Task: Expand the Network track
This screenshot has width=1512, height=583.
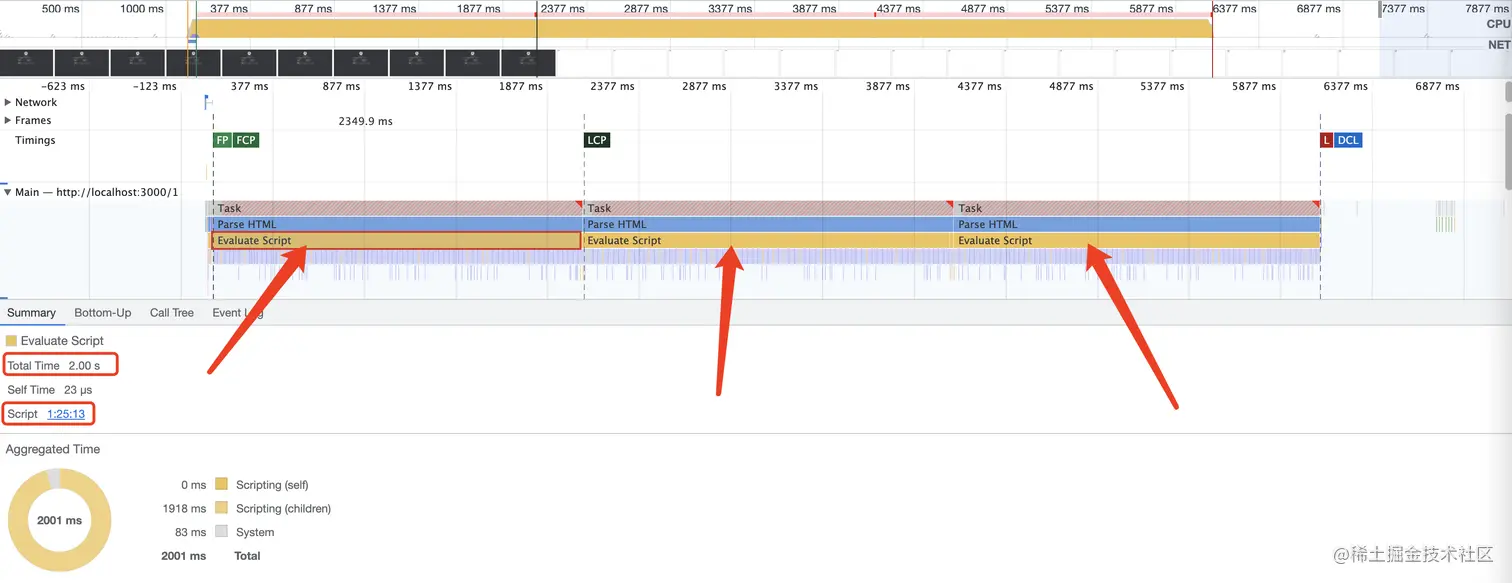Action: [x=9, y=102]
